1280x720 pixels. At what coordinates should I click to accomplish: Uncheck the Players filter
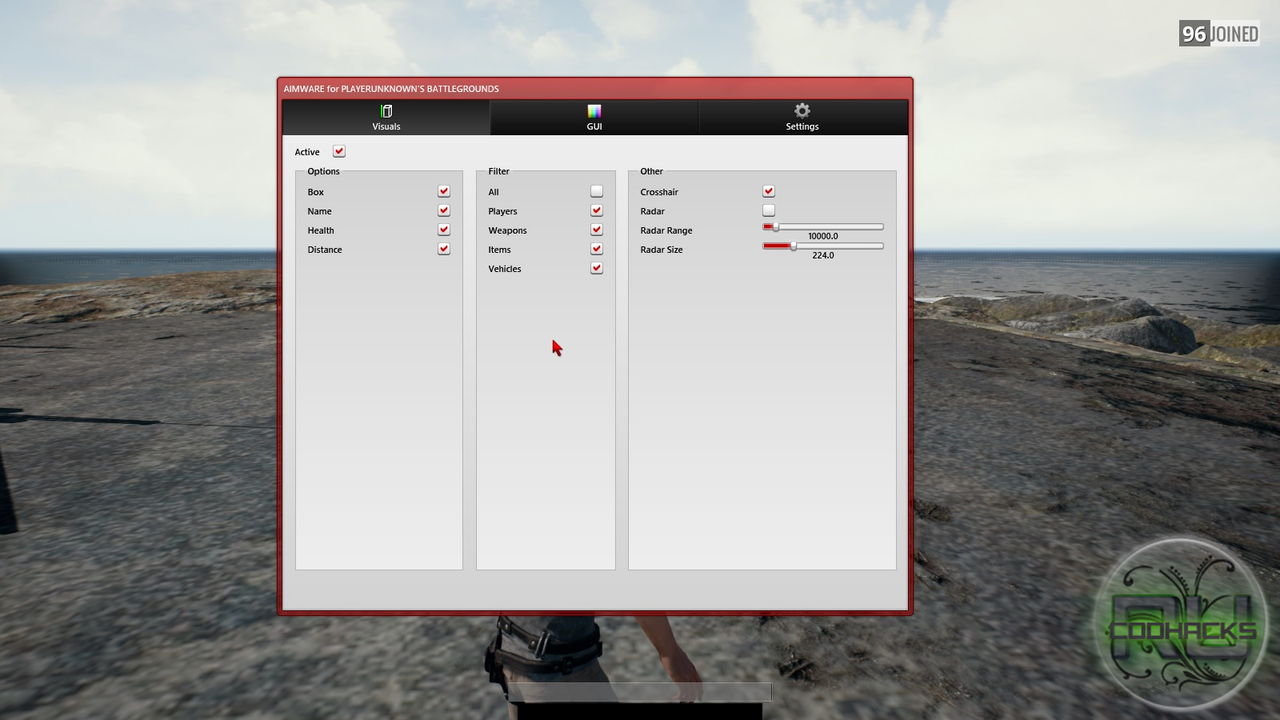pos(597,211)
